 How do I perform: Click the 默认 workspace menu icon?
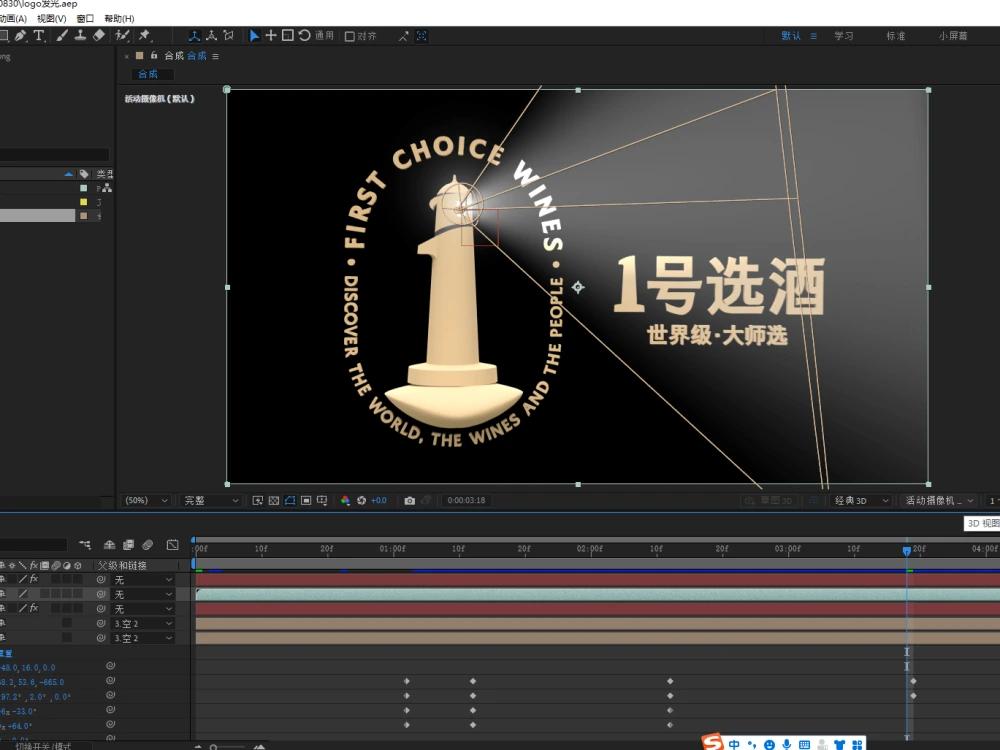click(814, 36)
